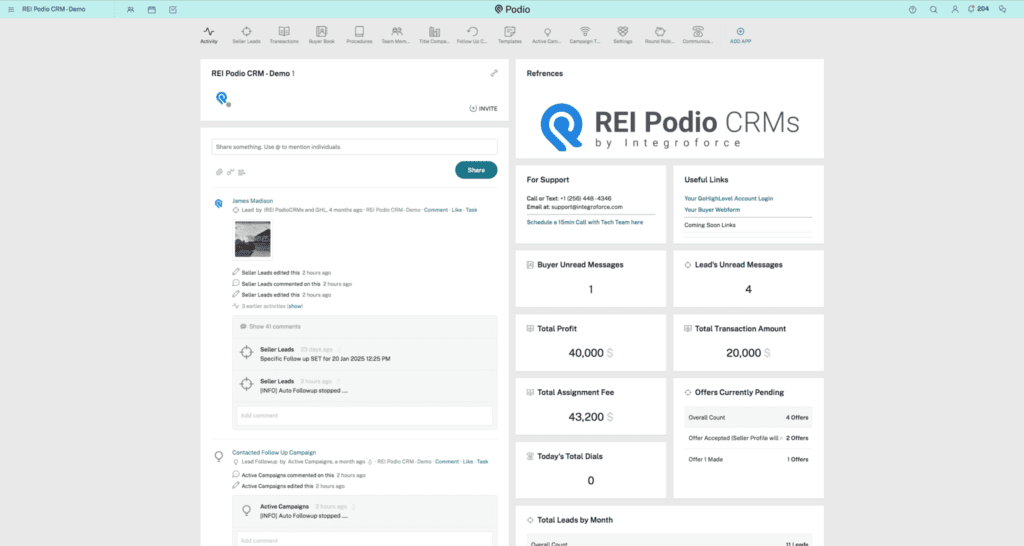This screenshot has height=546, width=1024.
Task: Open the calendar icon in top bar
Action: tap(152, 10)
